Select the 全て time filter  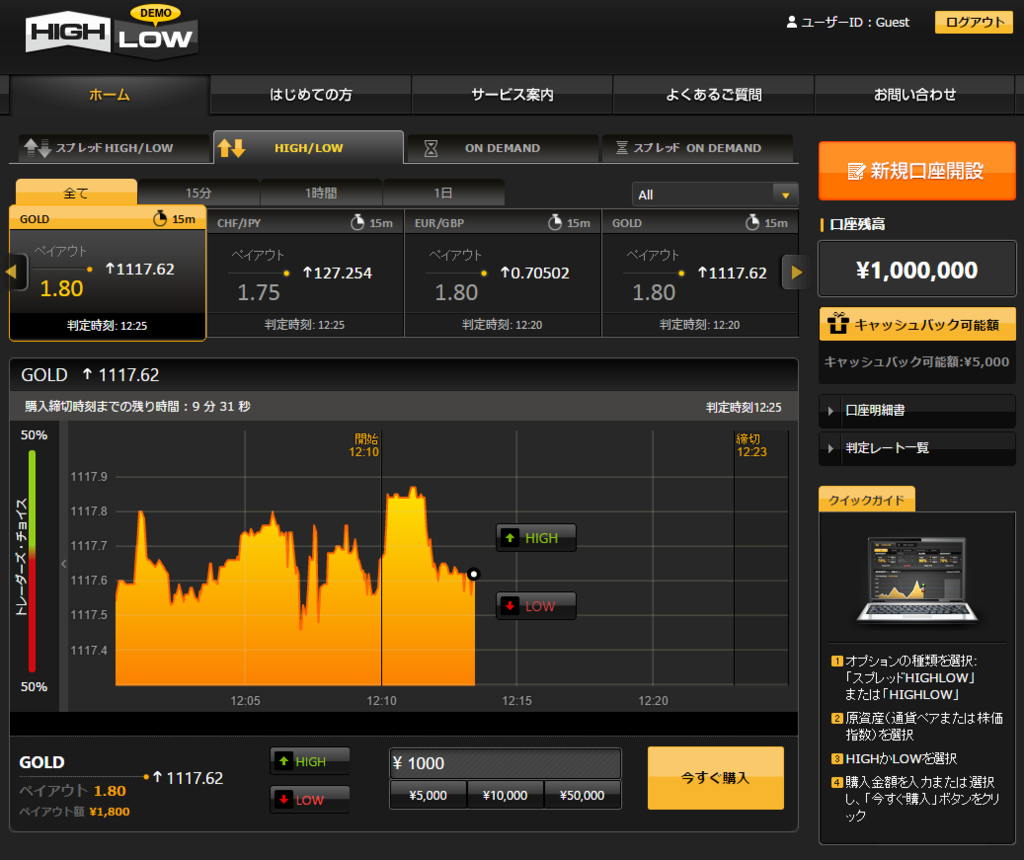(76, 193)
